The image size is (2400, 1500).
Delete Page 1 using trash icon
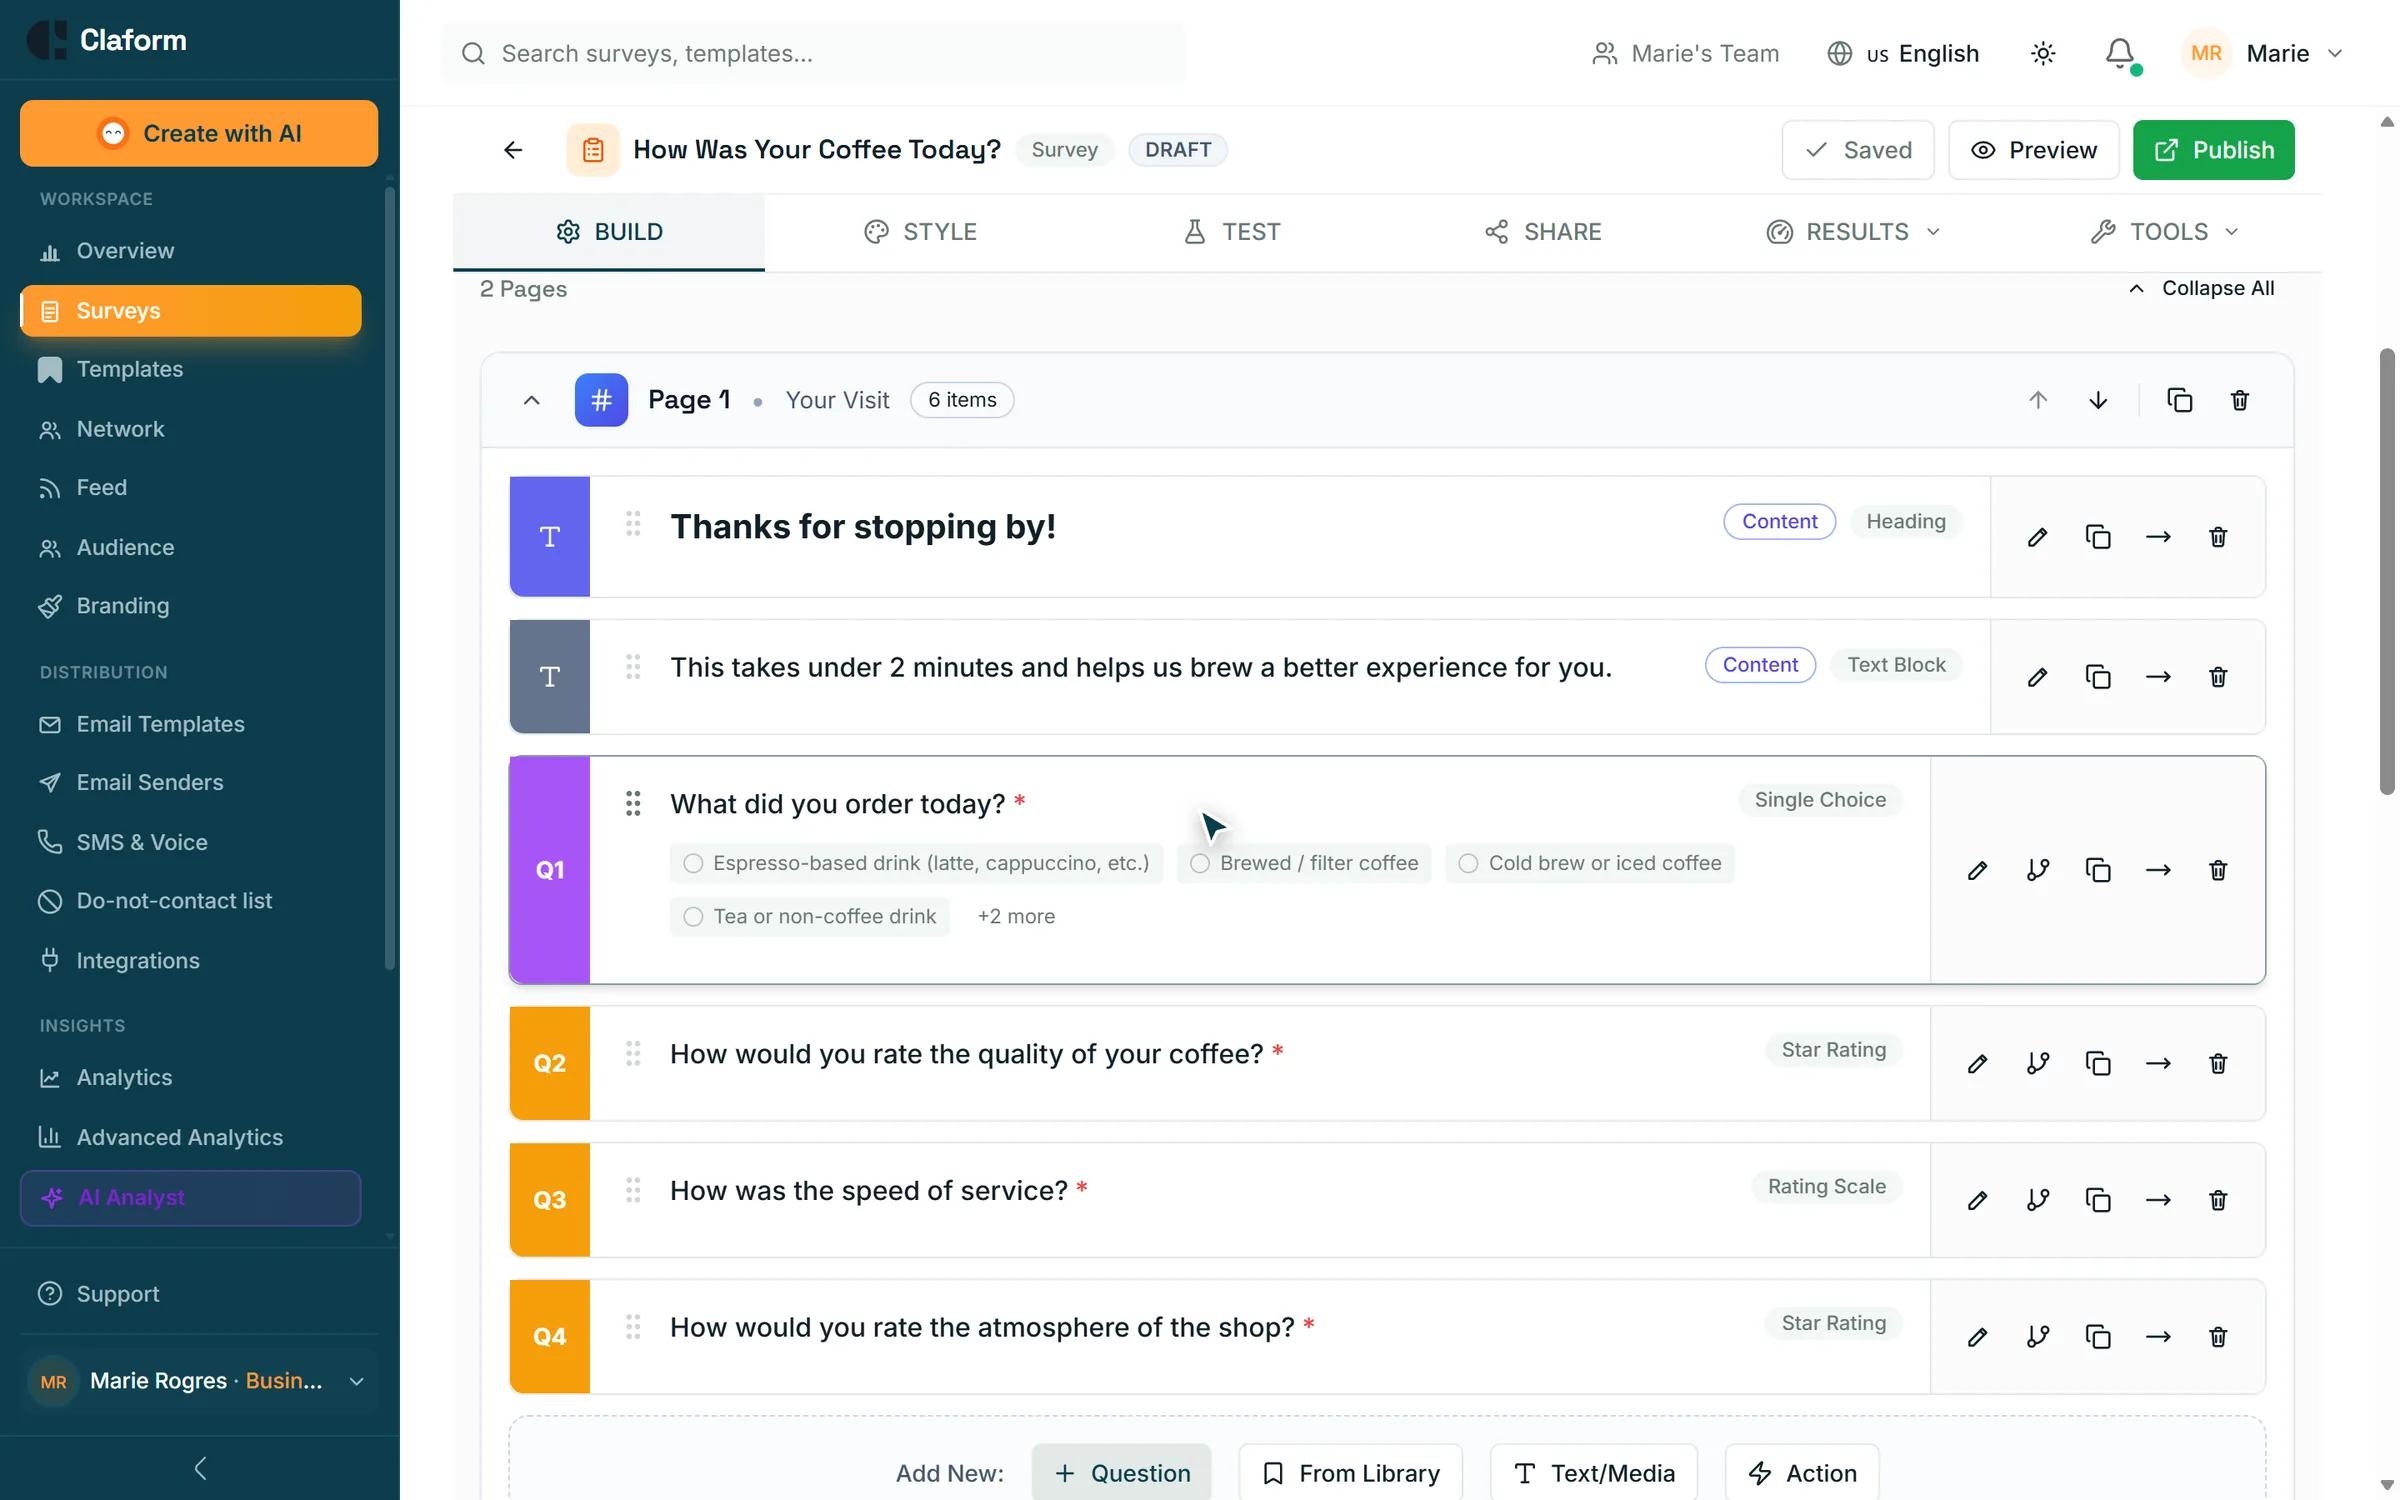(x=2239, y=400)
